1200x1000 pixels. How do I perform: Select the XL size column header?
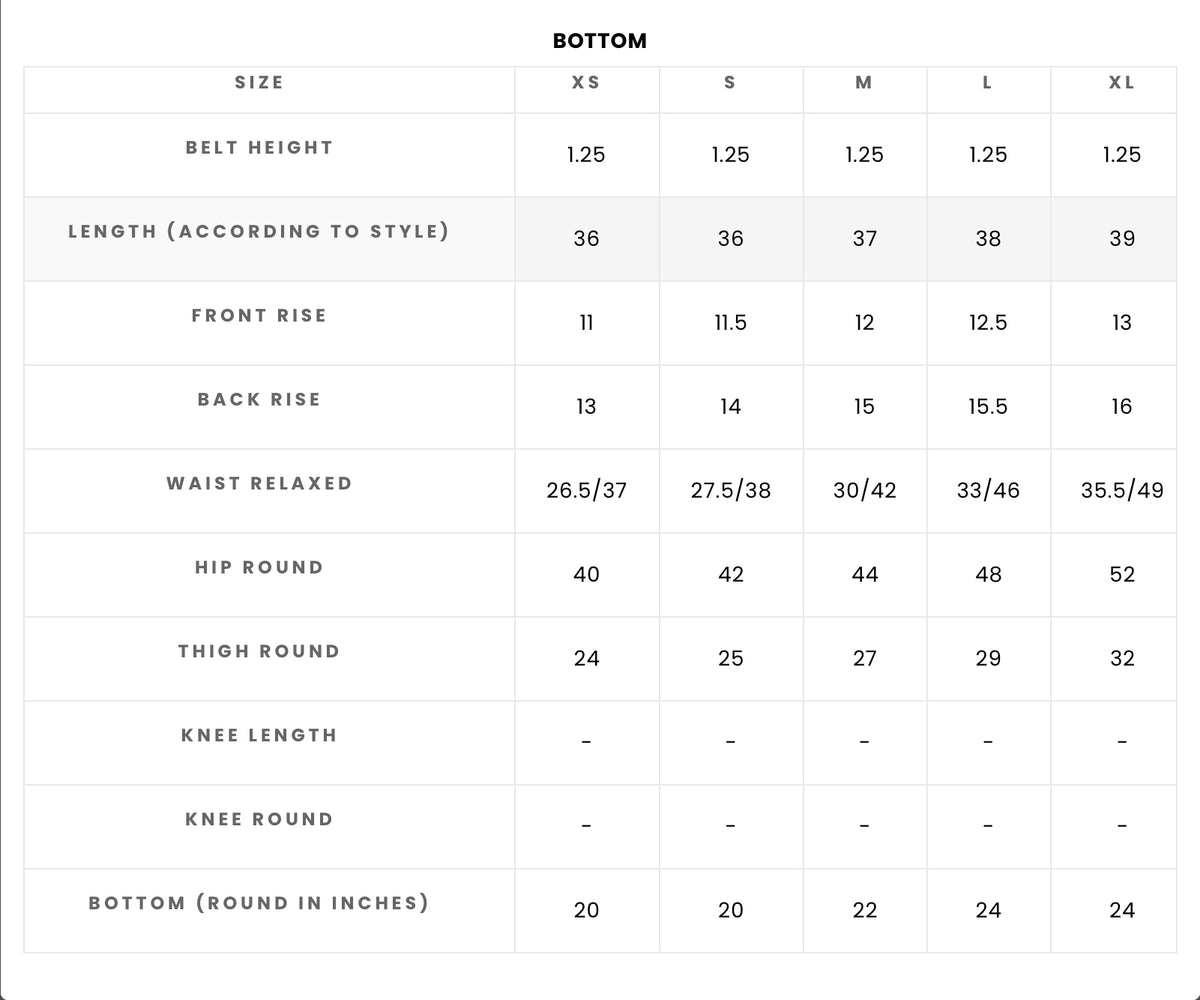1122,83
